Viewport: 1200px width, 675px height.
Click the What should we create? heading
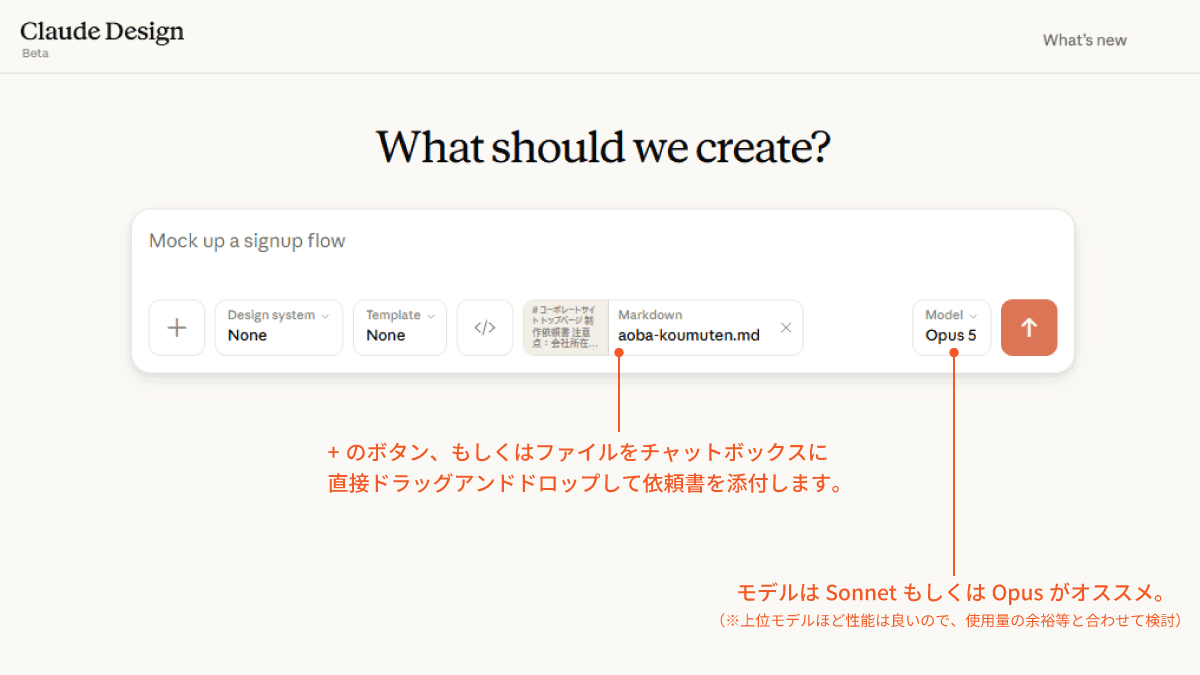(x=603, y=147)
